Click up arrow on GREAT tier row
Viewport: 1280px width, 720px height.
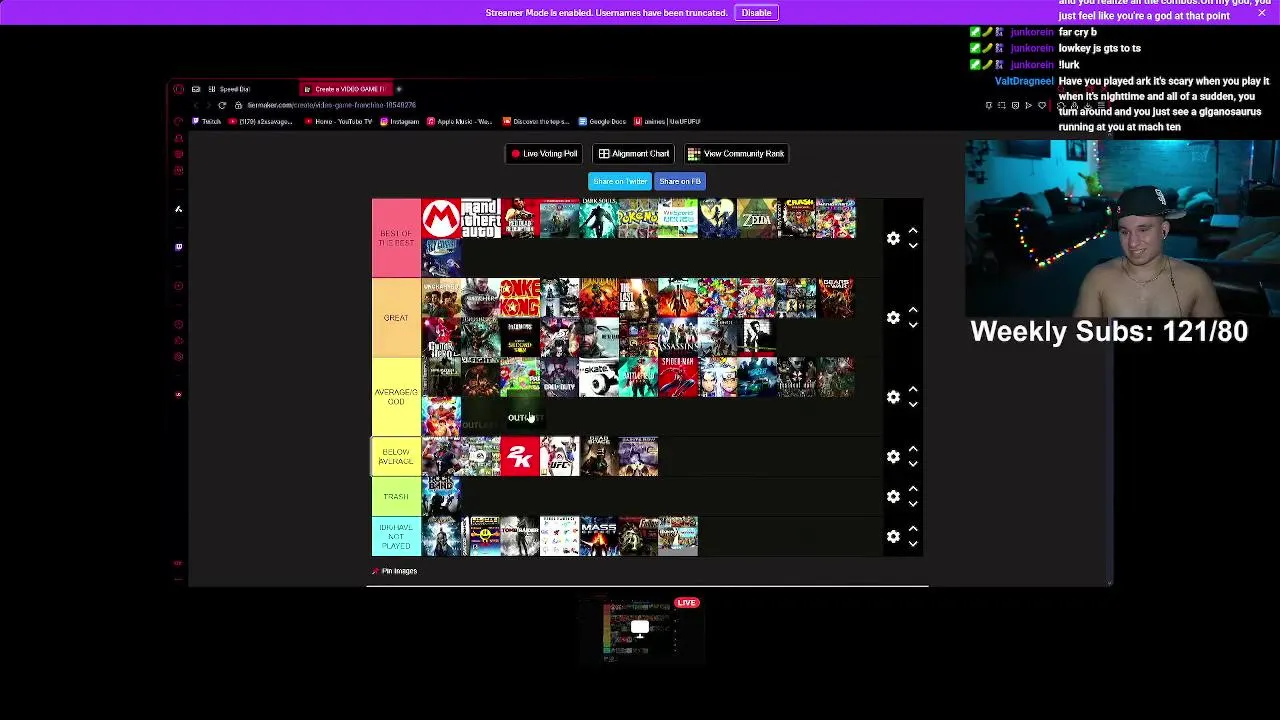point(913,310)
